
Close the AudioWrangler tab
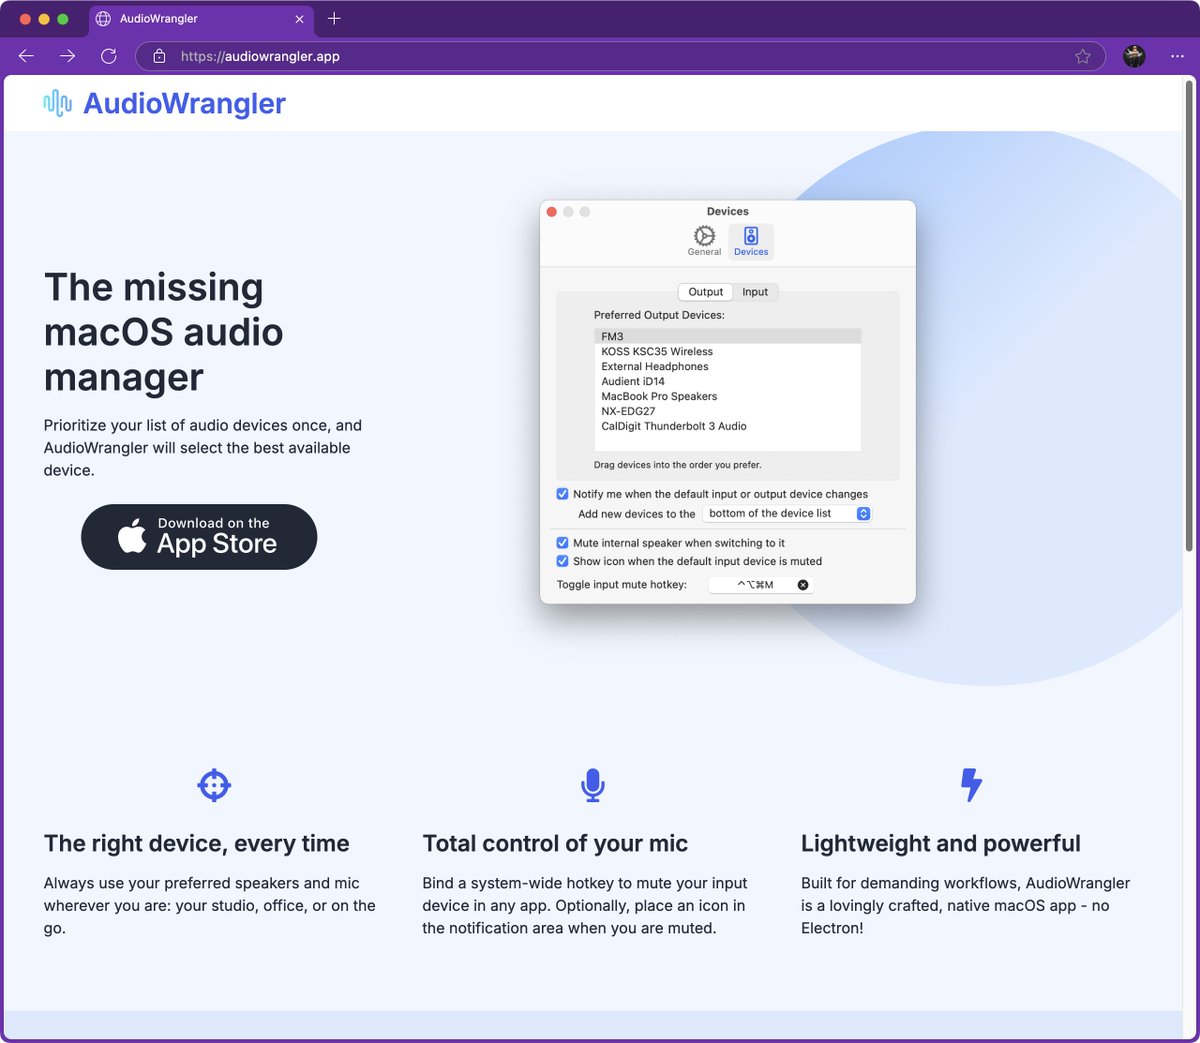coord(299,19)
